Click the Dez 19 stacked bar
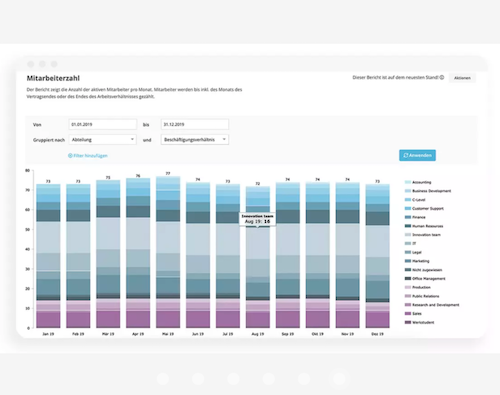Screen dimensions: 500x395 pyautogui.click(x=377, y=256)
